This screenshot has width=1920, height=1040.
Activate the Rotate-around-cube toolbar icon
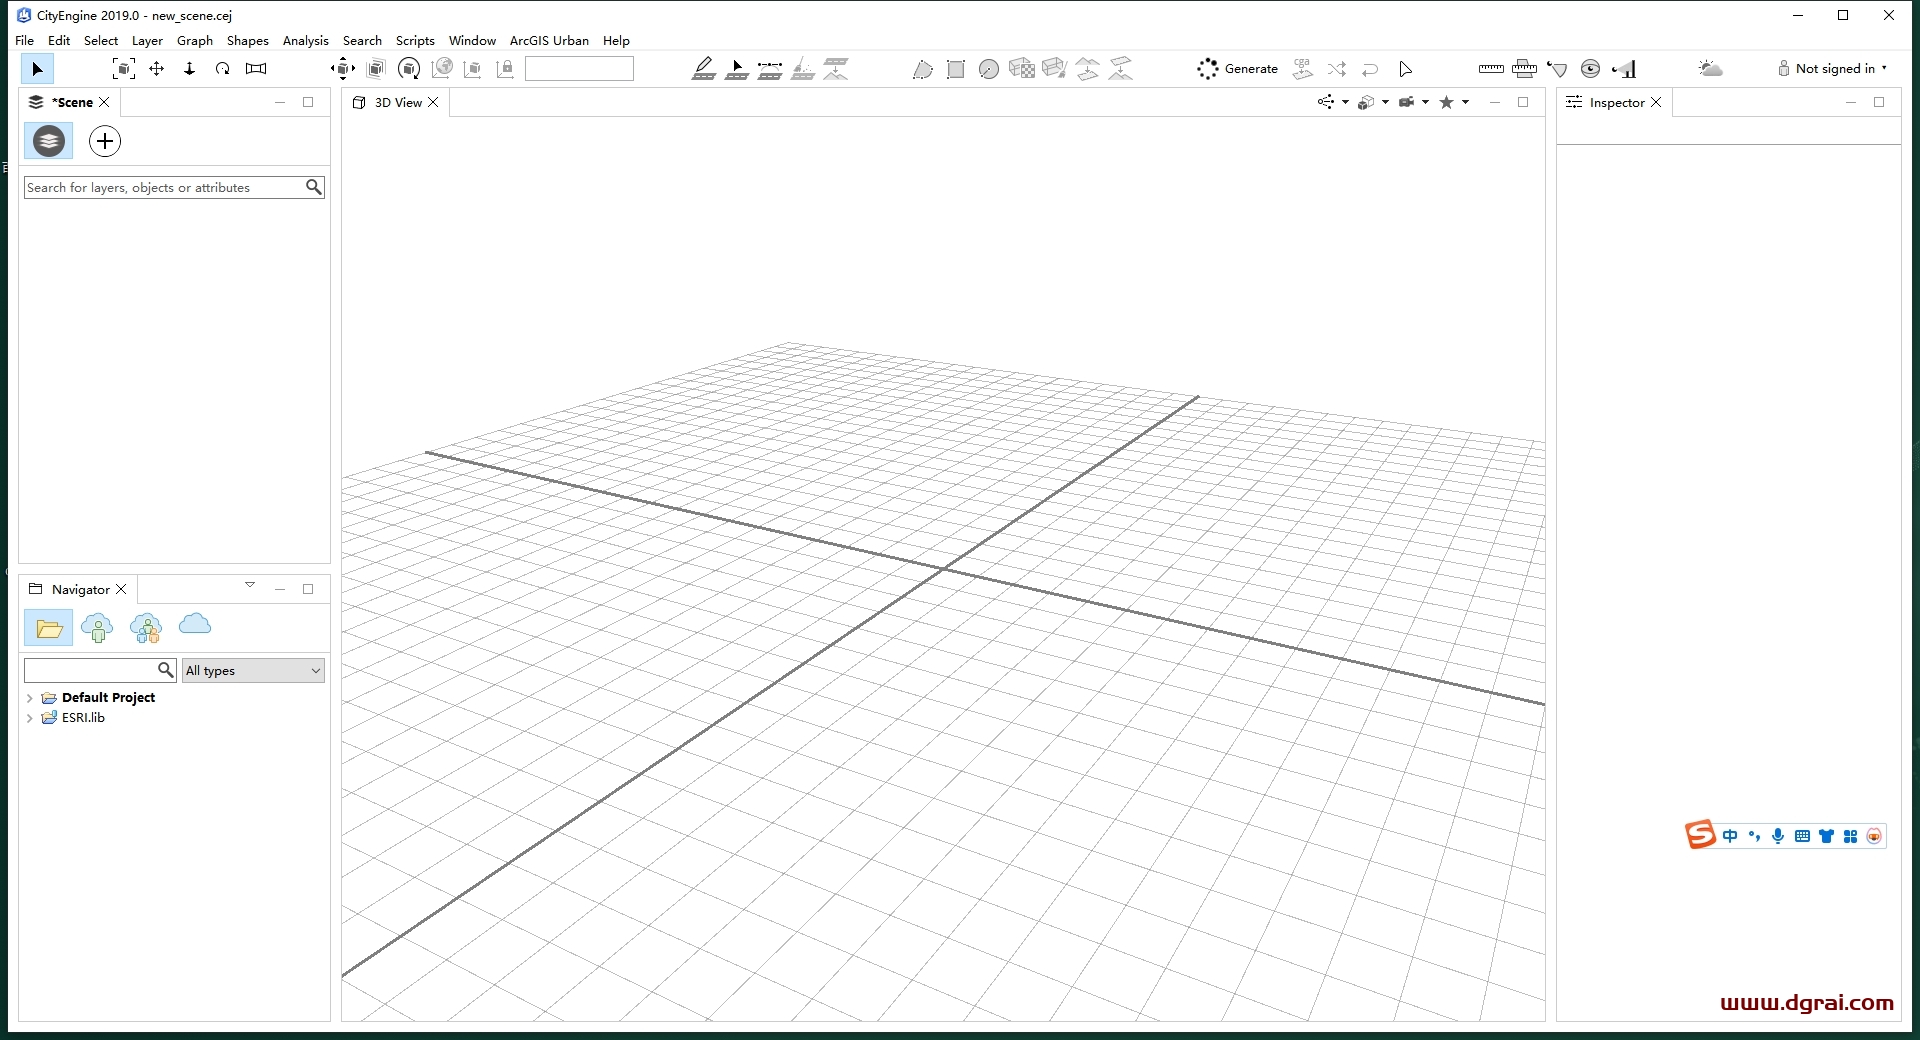click(409, 69)
